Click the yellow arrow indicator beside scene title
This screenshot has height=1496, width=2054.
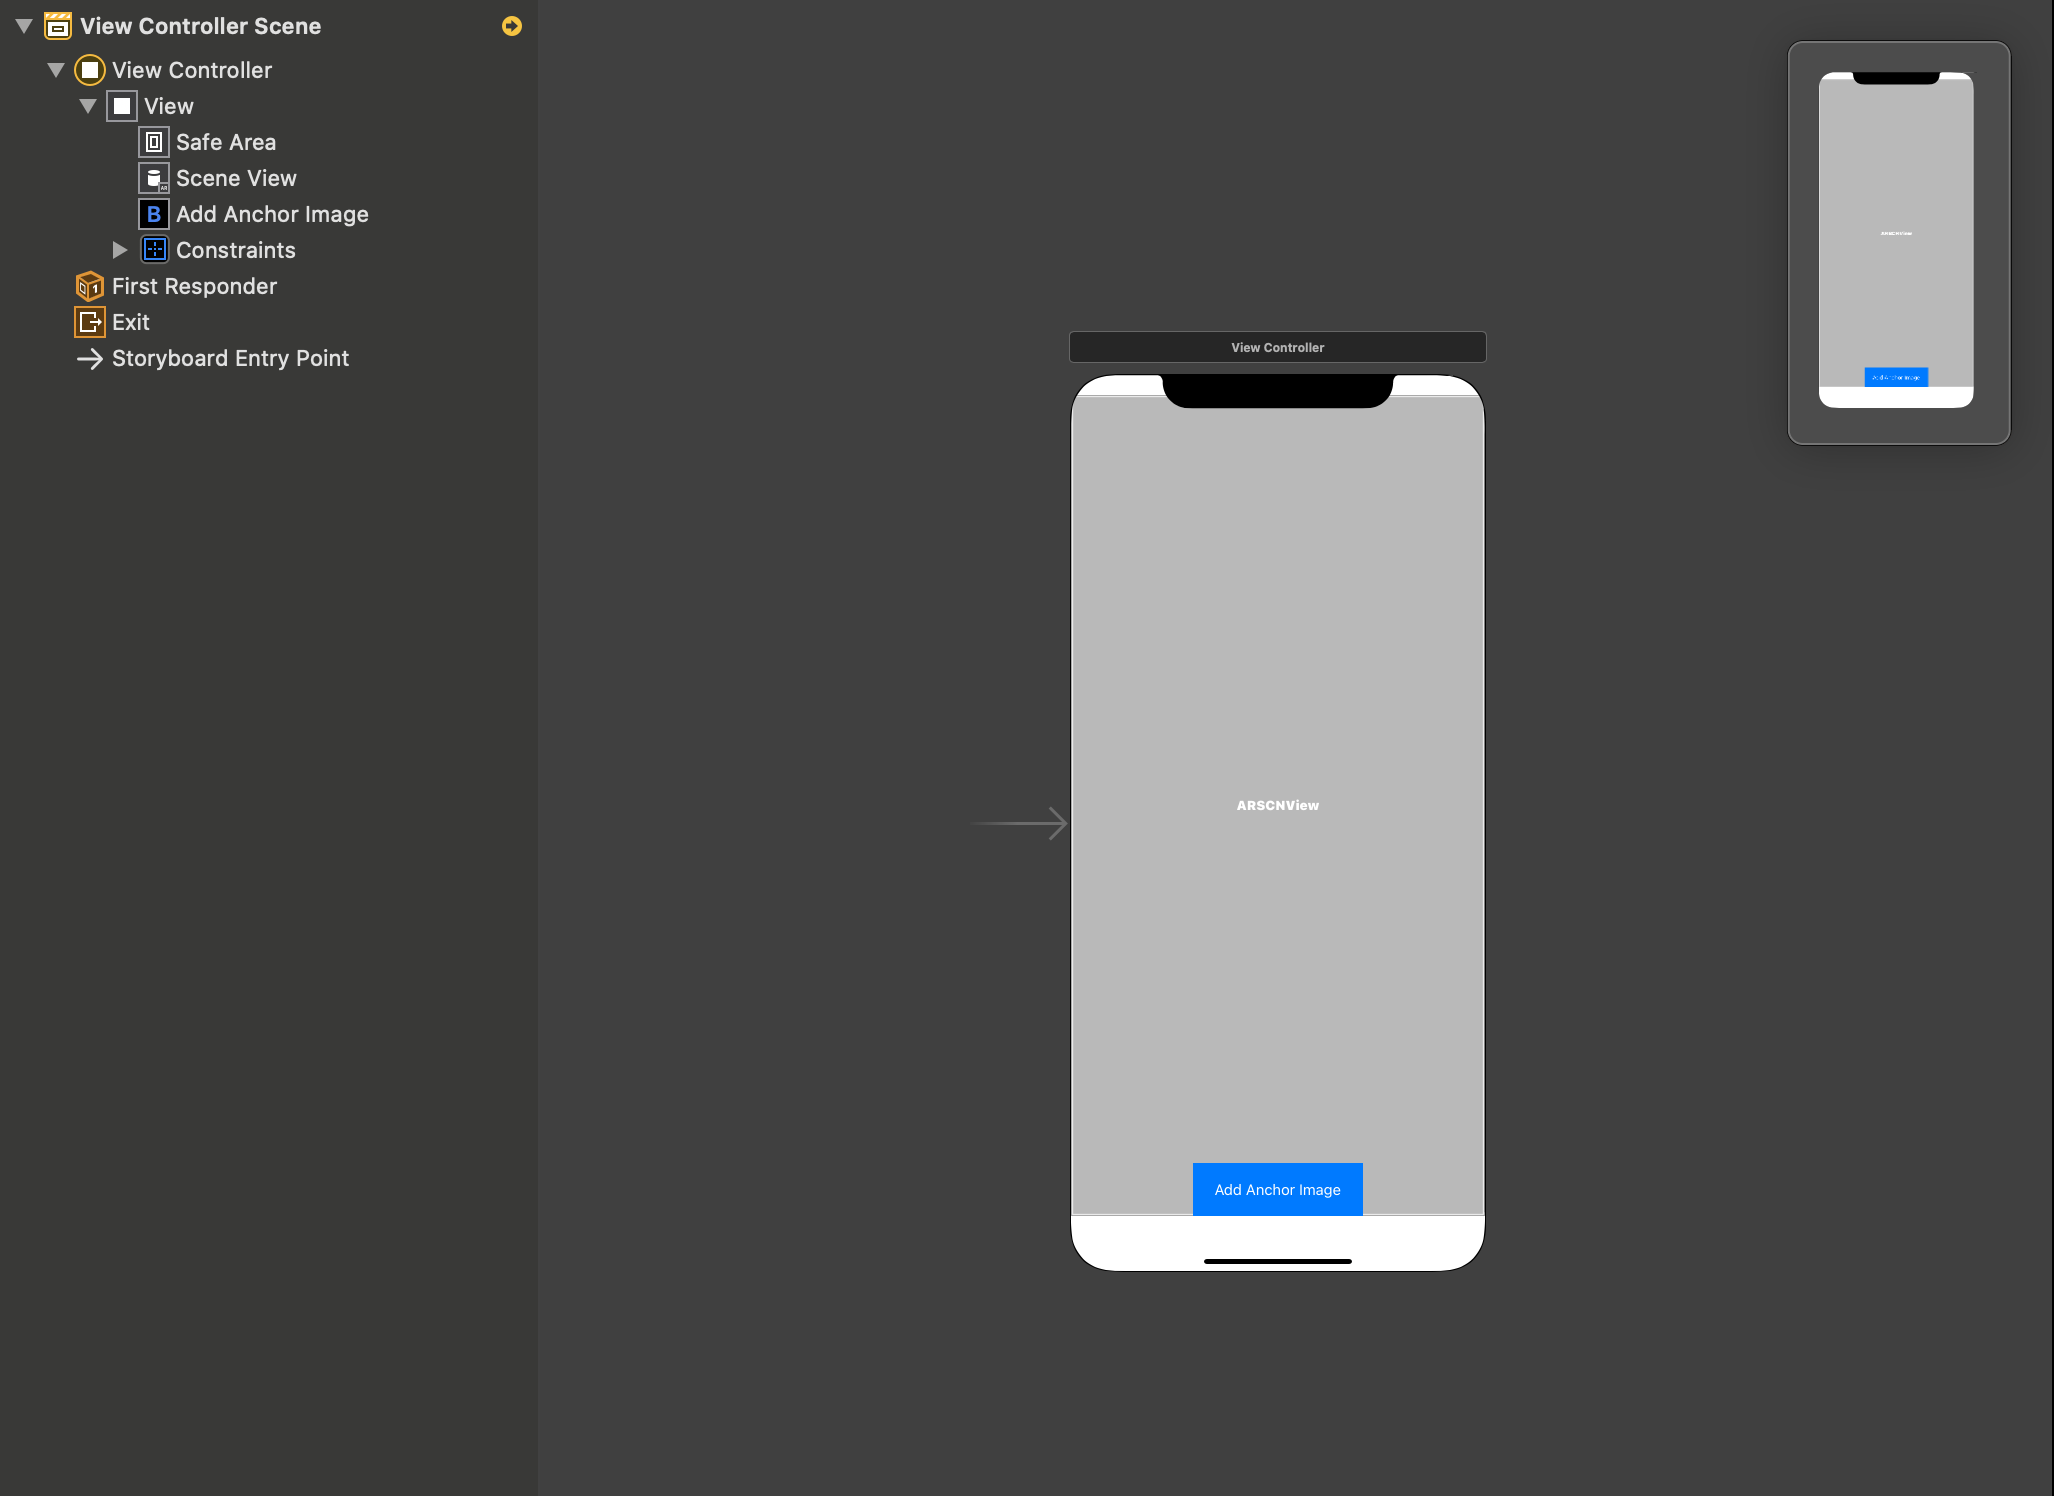click(x=511, y=26)
